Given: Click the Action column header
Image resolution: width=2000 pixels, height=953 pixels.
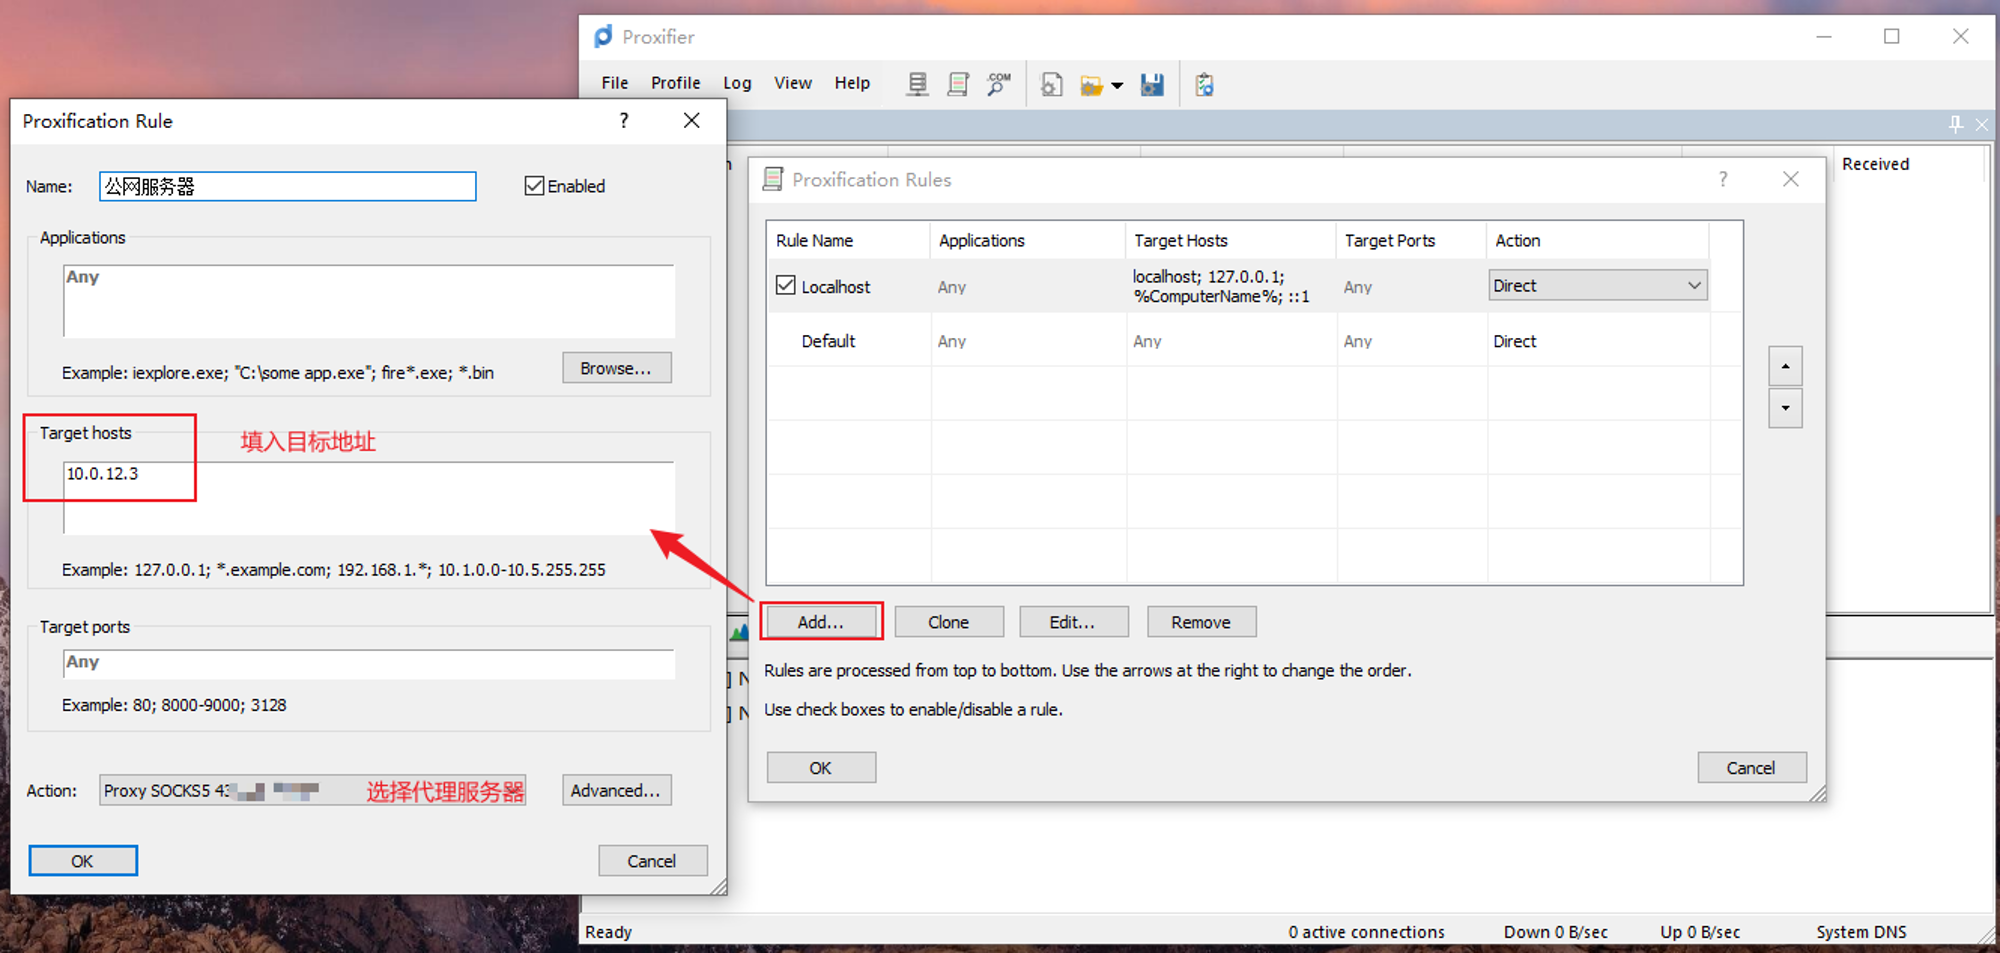Looking at the screenshot, I should (x=1598, y=240).
